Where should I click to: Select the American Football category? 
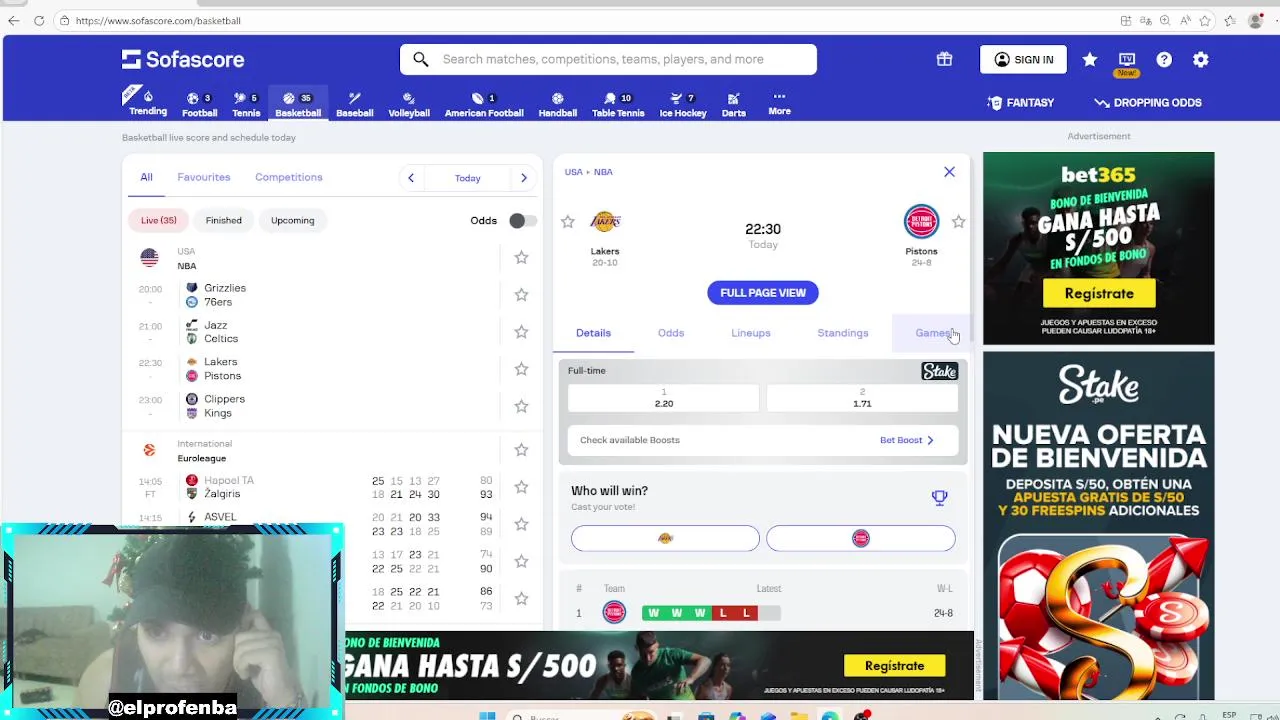[484, 104]
